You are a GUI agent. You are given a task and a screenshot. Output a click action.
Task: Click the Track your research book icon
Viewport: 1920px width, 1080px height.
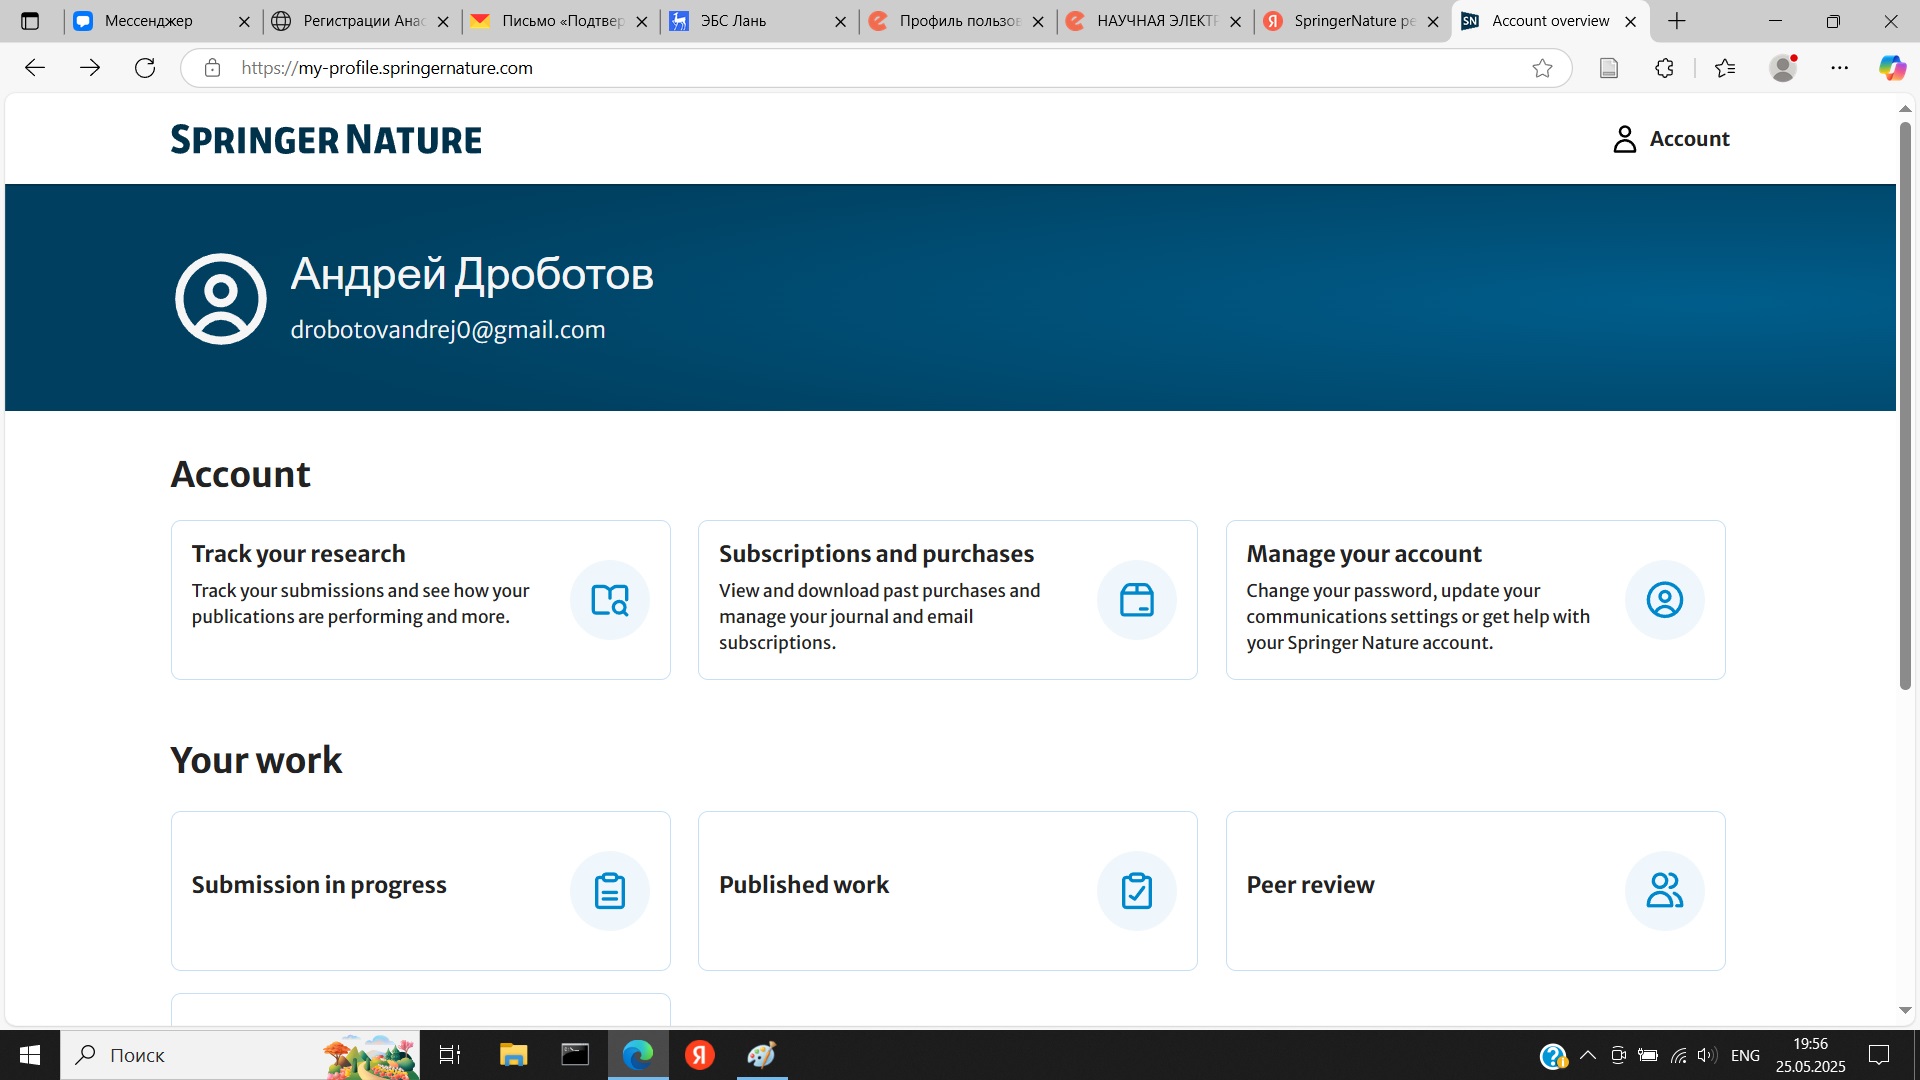(609, 600)
